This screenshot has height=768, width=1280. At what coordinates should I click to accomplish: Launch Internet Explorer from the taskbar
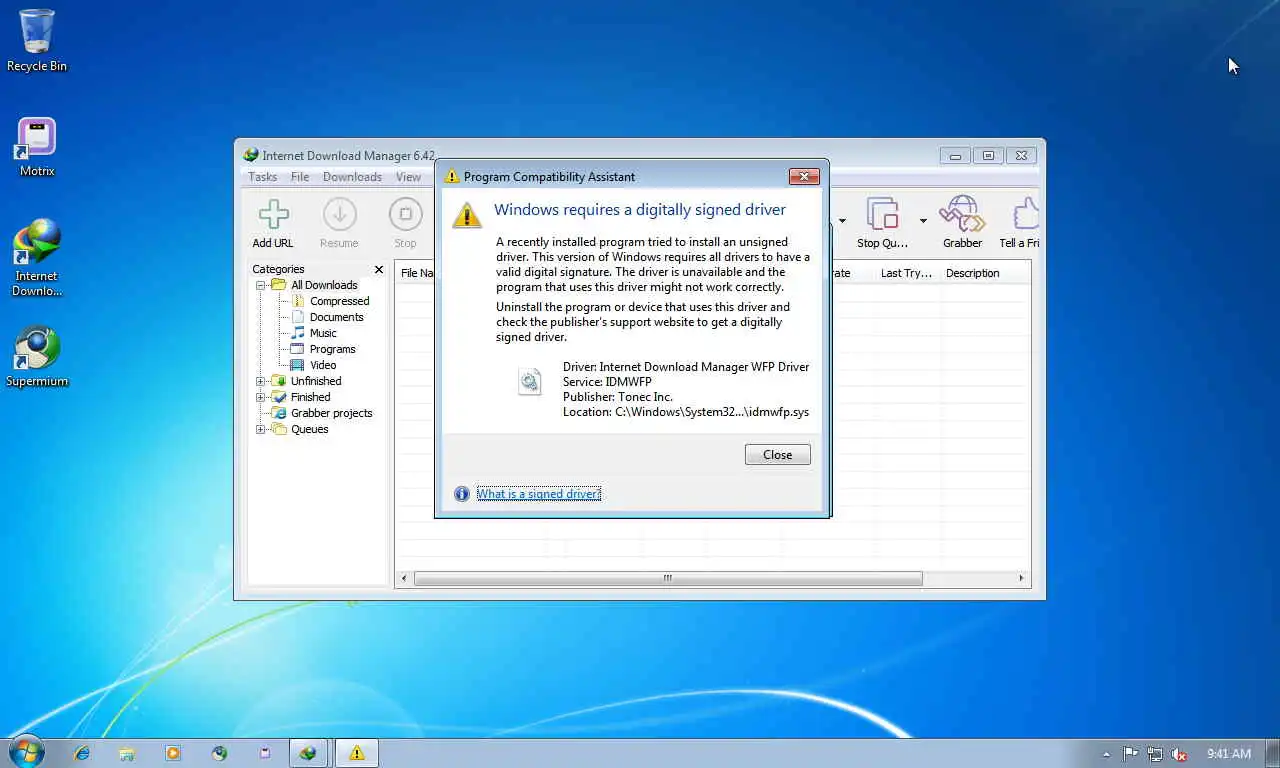coord(82,753)
